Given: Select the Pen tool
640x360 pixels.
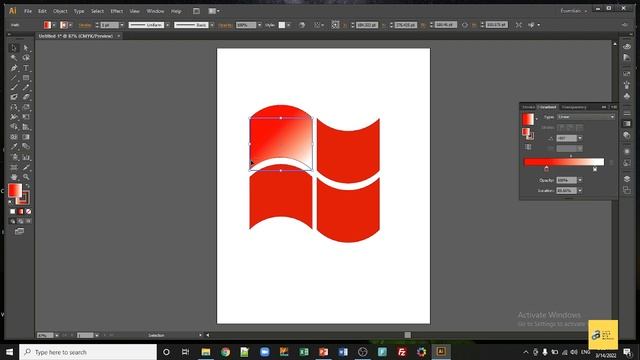Looking at the screenshot, I should 14,68.
